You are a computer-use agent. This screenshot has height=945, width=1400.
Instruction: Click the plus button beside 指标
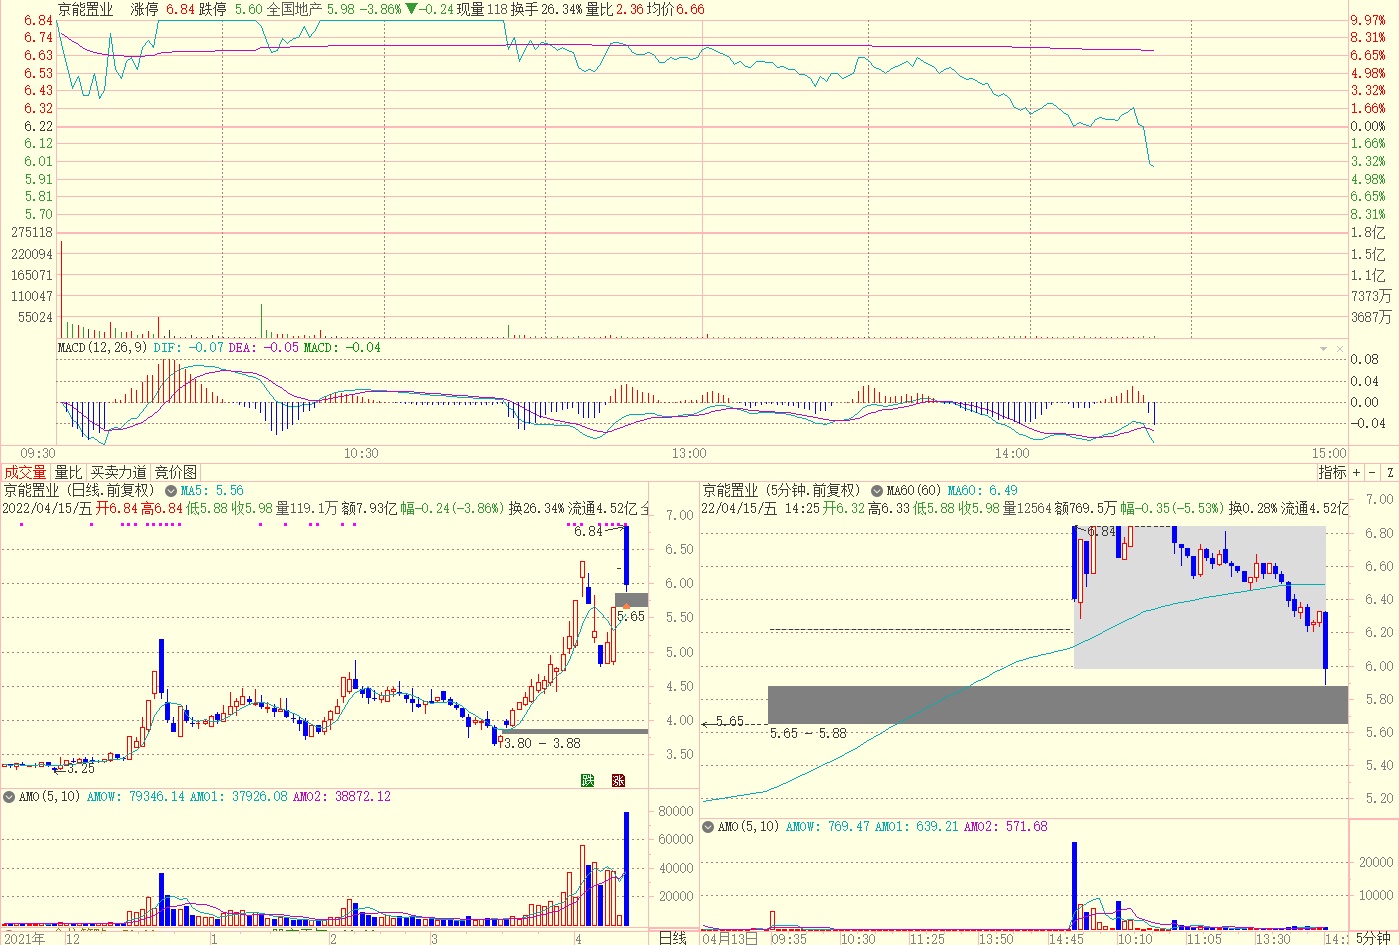point(1357,472)
